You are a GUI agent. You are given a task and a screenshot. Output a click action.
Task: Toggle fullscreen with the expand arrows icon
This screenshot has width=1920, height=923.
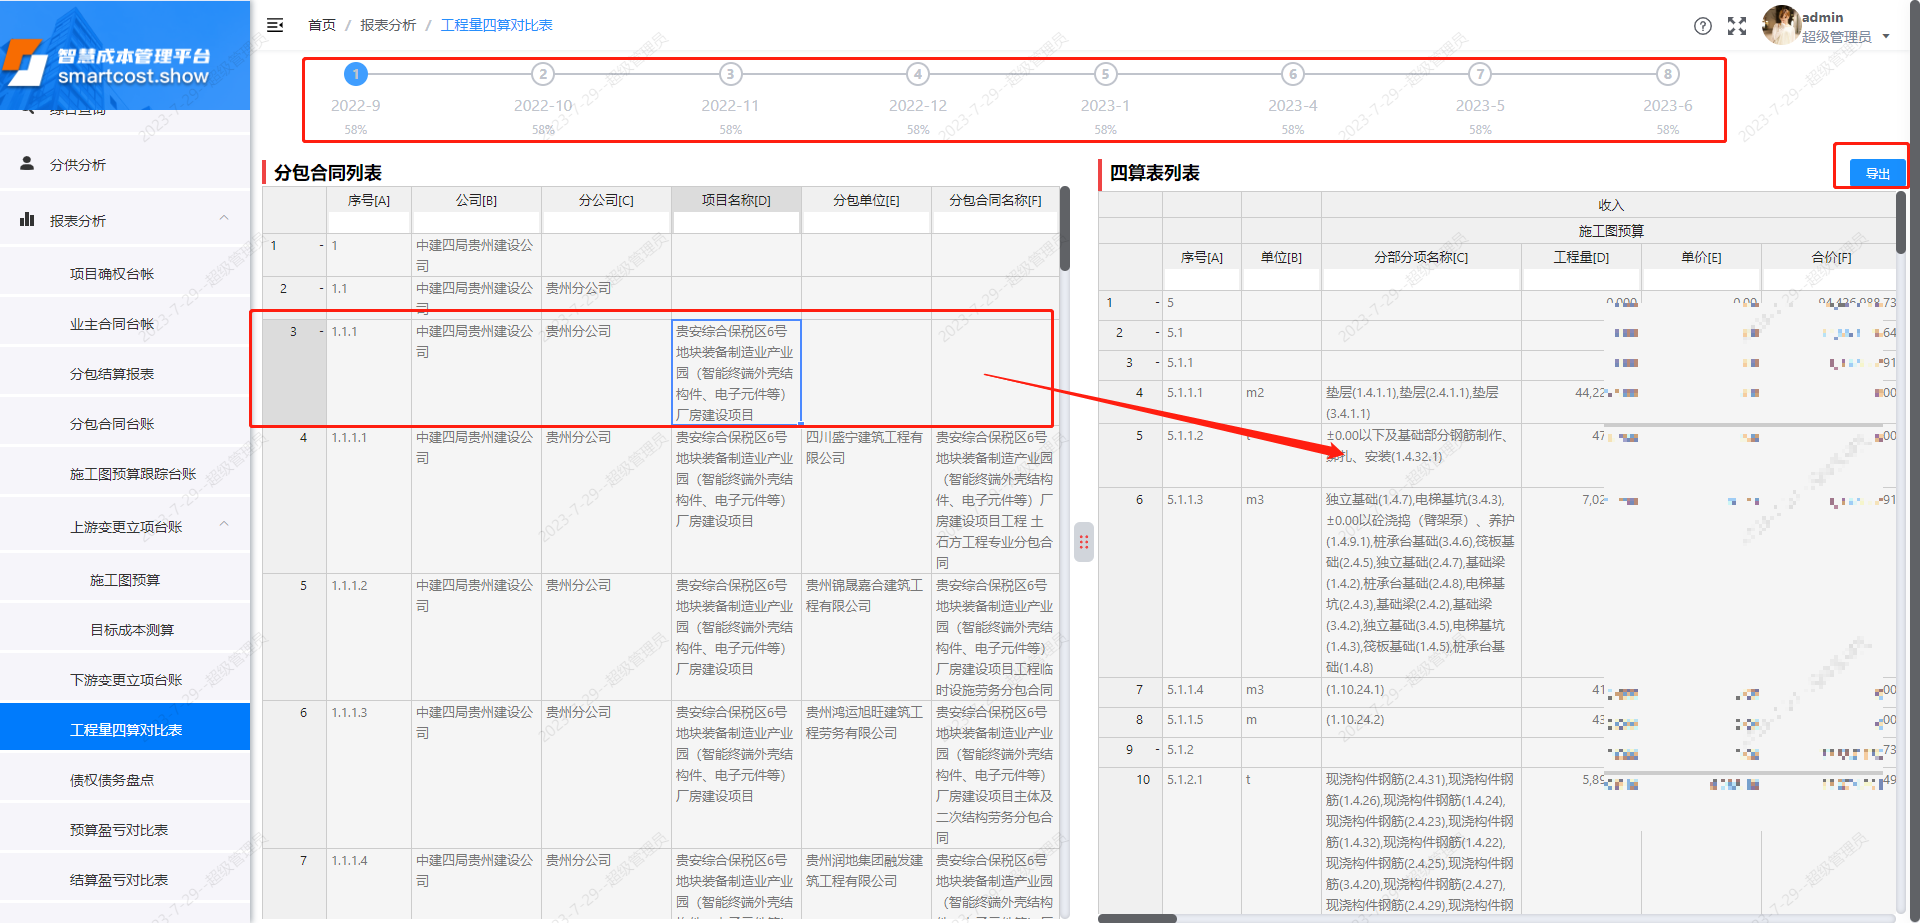(1738, 27)
